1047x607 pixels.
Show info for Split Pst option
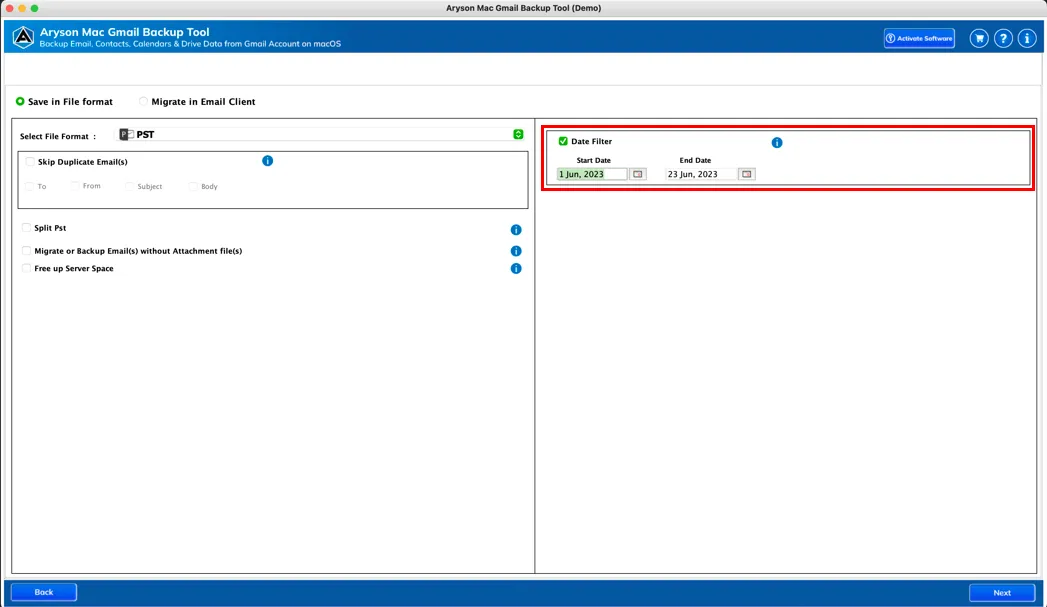pos(516,230)
